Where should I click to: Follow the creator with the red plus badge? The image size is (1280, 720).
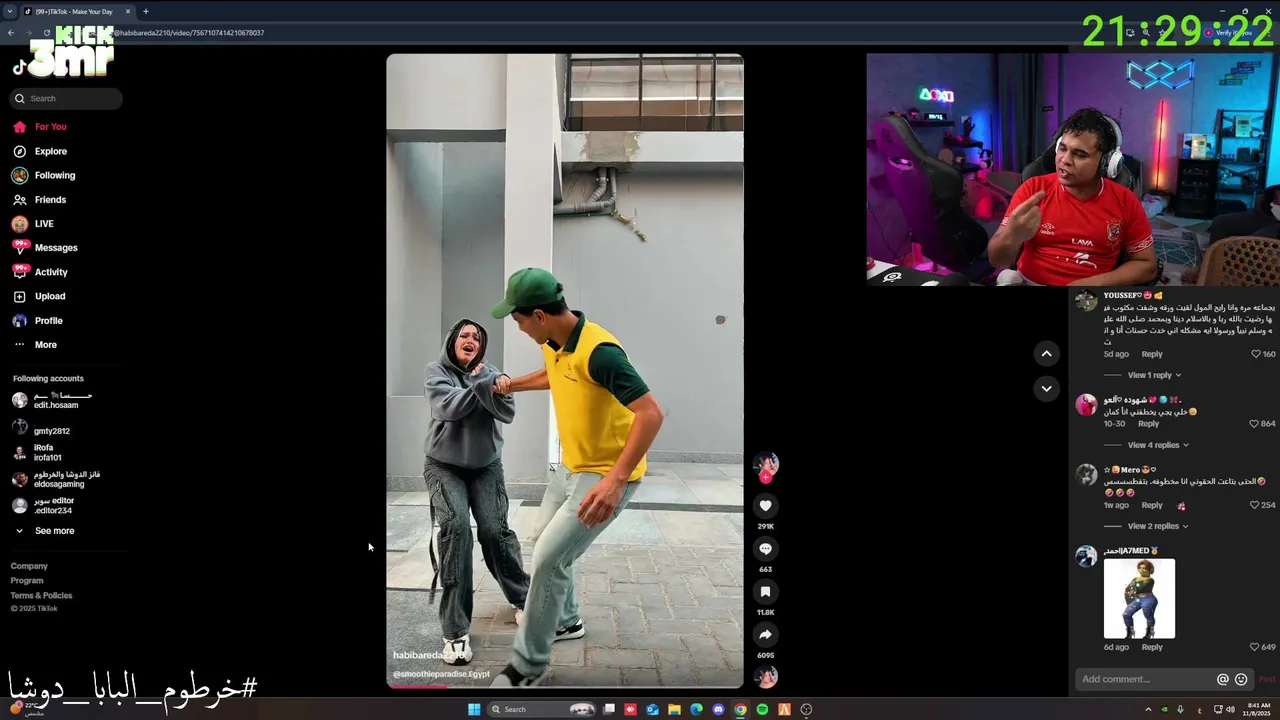click(x=765, y=478)
